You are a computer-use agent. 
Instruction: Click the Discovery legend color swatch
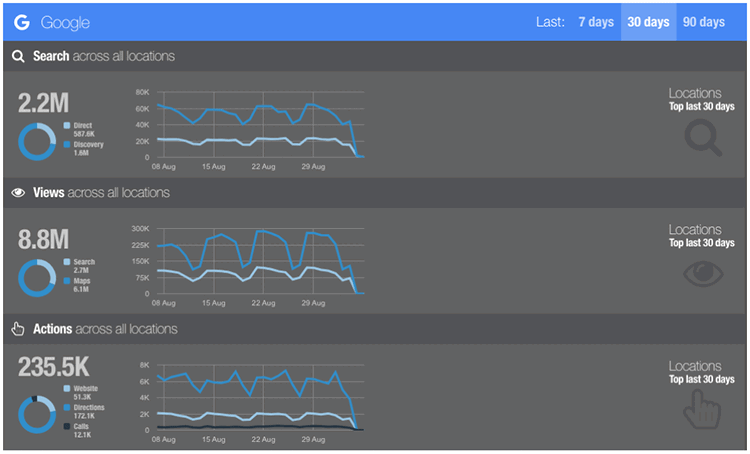tap(67, 144)
